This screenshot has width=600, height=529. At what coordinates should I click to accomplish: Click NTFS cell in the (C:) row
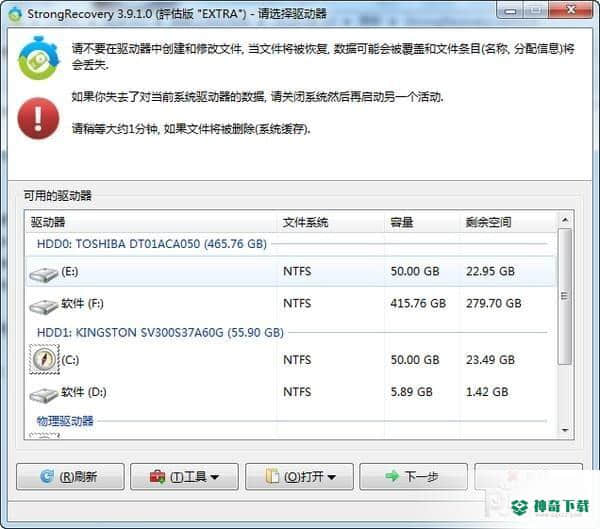point(297,360)
